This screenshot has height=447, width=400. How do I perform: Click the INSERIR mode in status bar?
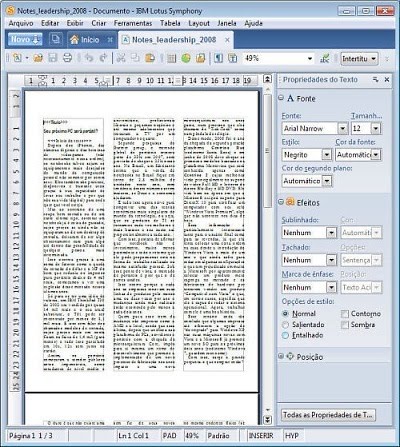[261, 436]
